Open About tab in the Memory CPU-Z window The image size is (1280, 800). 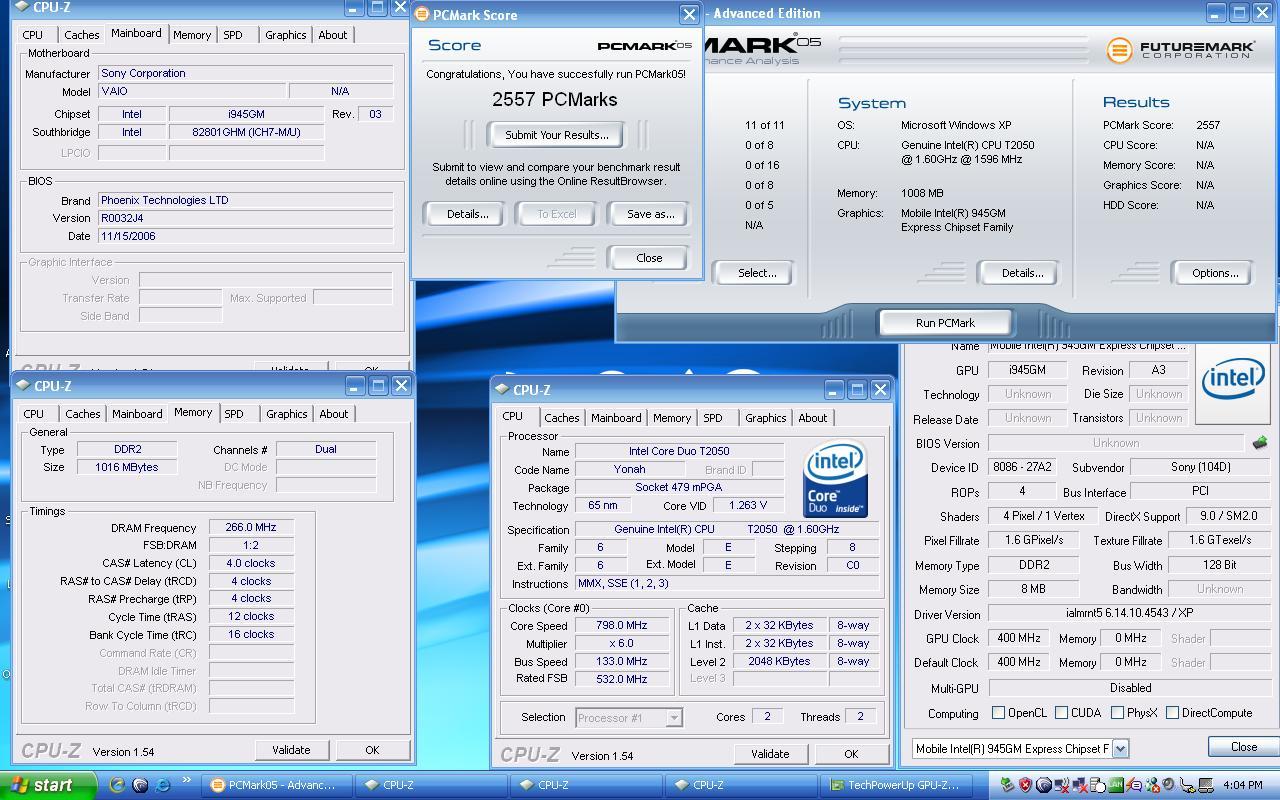pos(334,413)
